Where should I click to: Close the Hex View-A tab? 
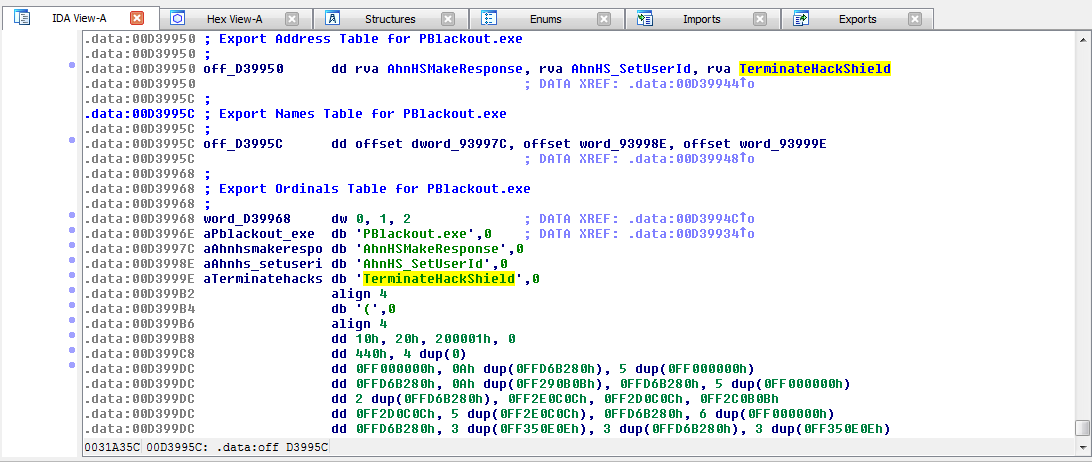point(292,19)
